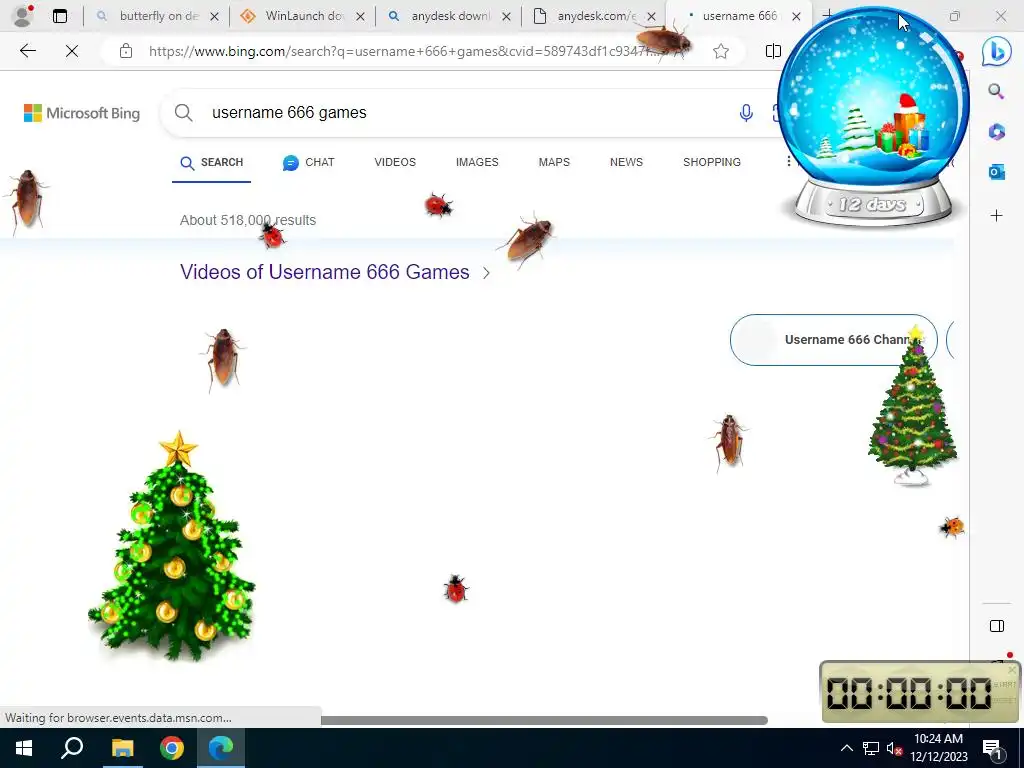The image size is (1024, 768).
Task: Switch to IMAGES results
Action: click(x=477, y=162)
